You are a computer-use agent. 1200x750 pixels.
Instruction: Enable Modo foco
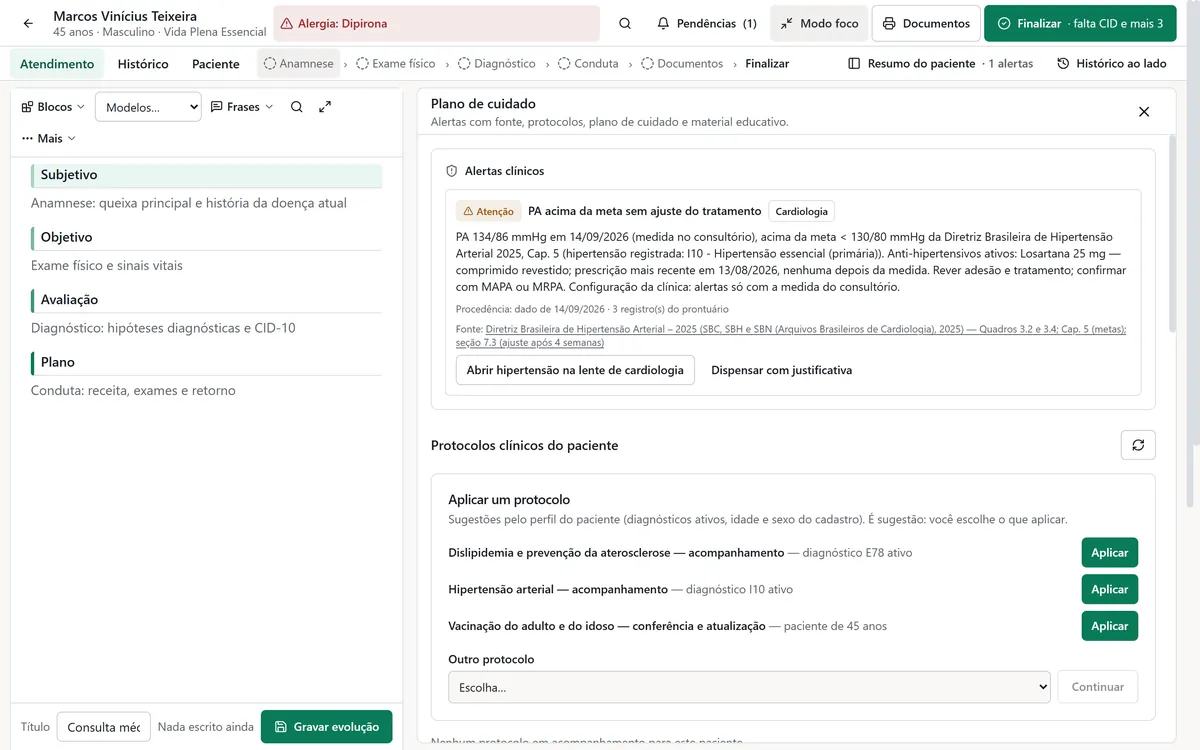[x=819, y=23]
